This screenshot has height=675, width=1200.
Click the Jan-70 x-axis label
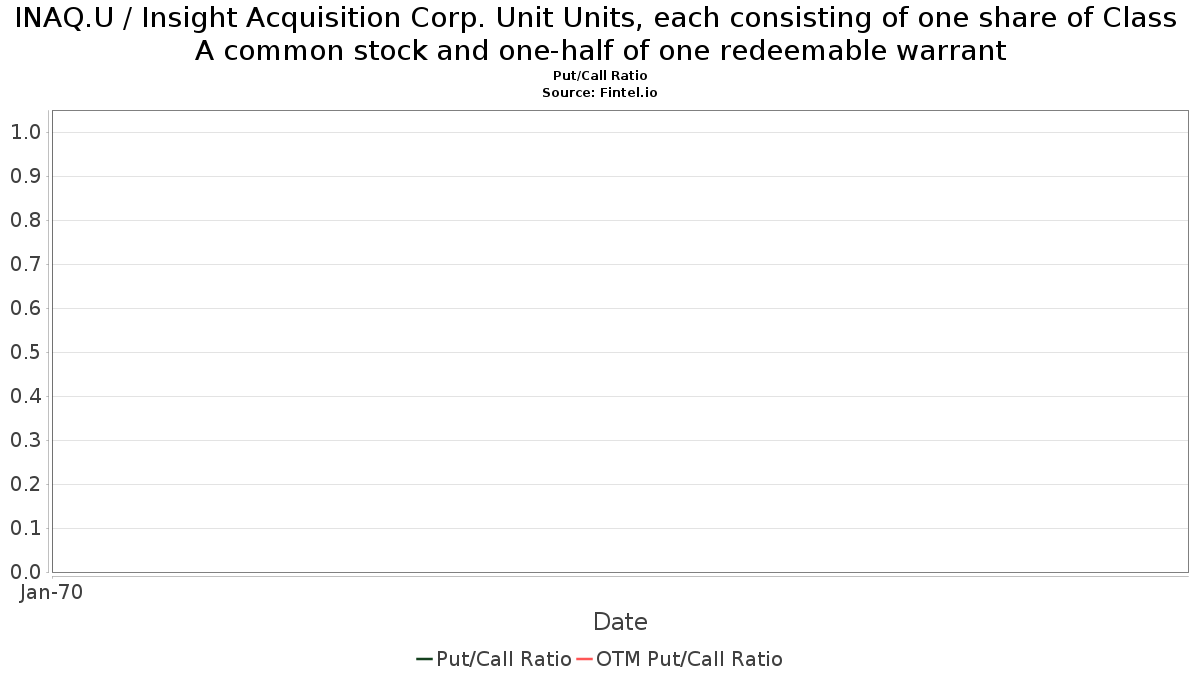(x=52, y=592)
